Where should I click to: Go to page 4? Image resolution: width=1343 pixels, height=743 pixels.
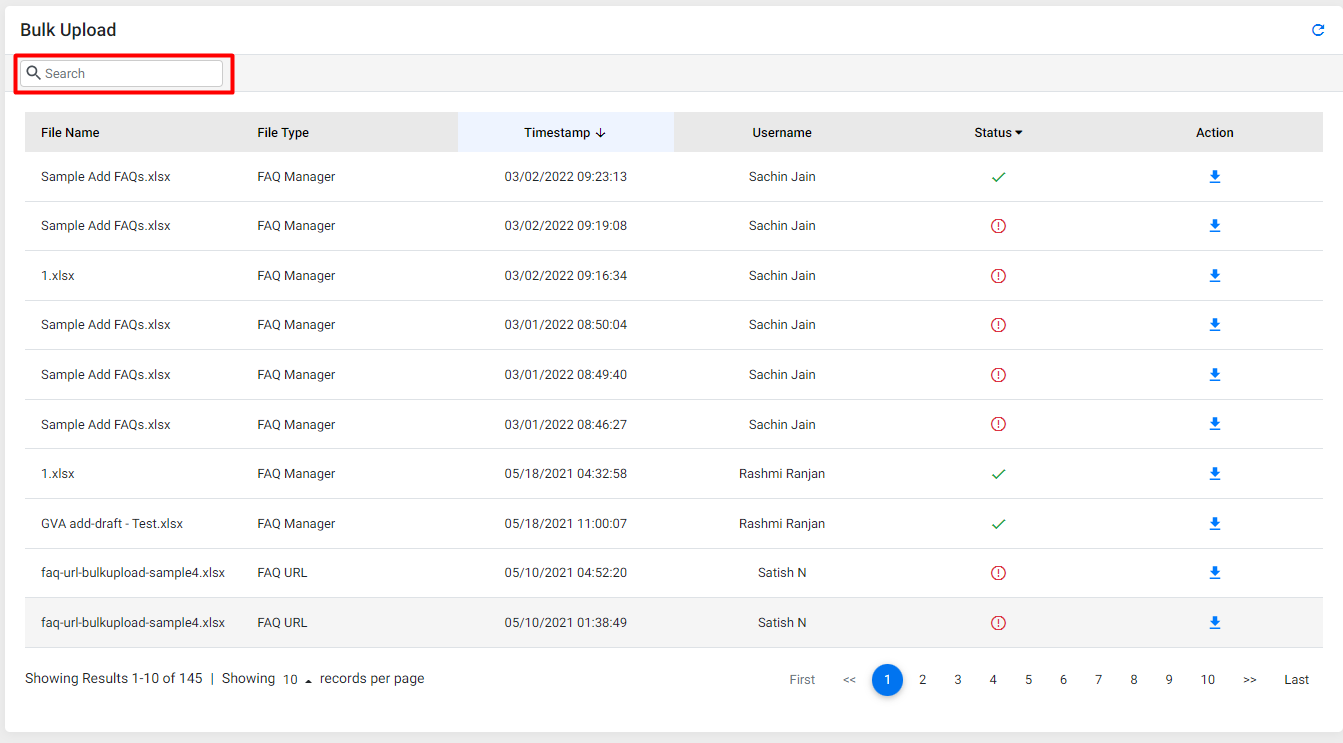tap(993, 680)
